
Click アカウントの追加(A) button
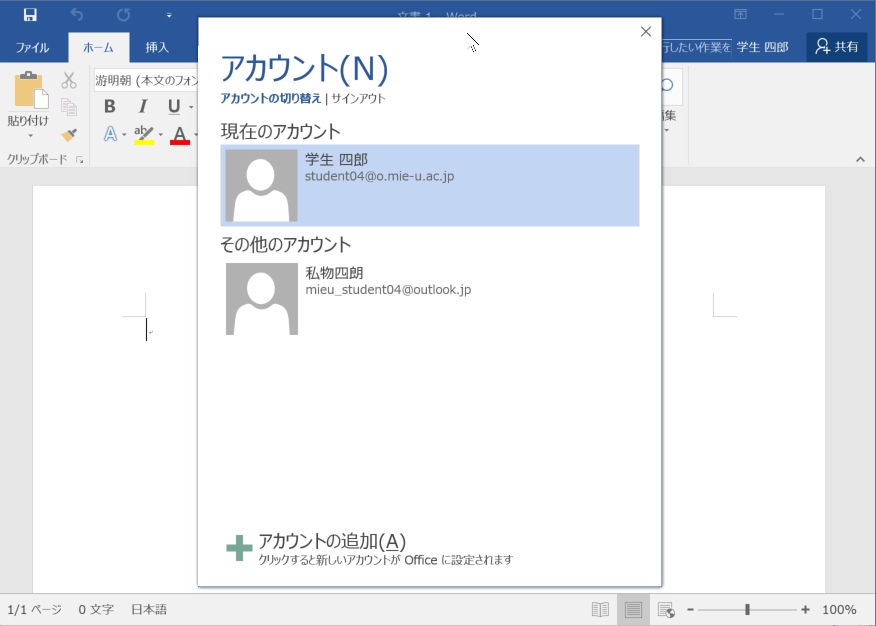pos(369,548)
